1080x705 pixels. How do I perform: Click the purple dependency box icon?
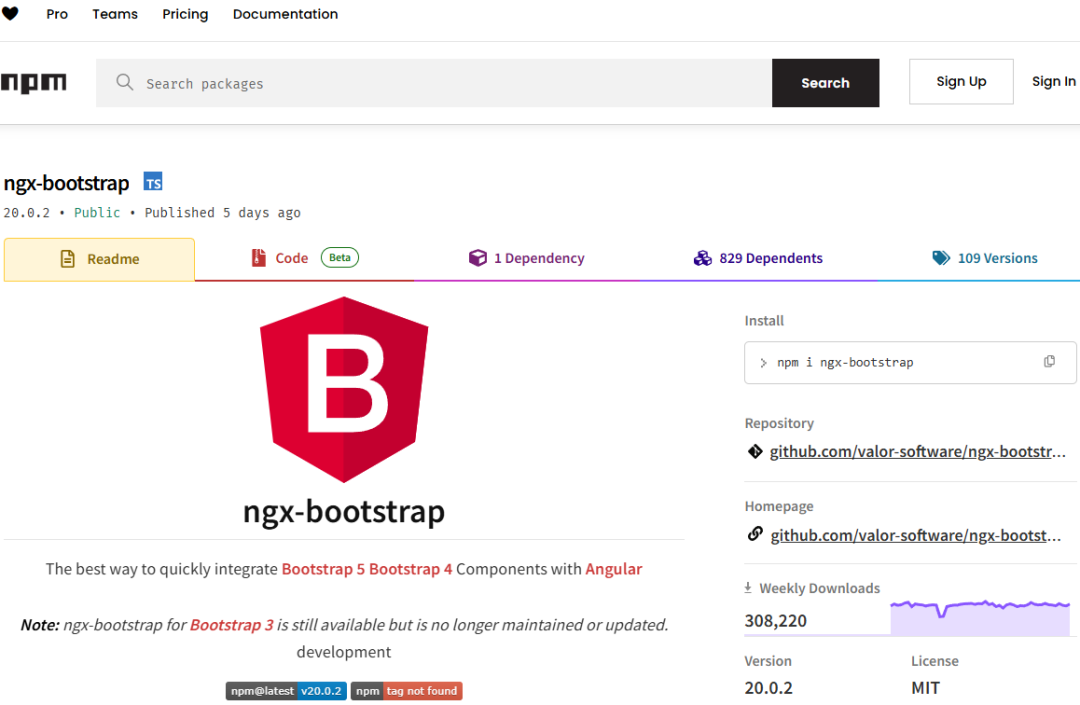477,257
